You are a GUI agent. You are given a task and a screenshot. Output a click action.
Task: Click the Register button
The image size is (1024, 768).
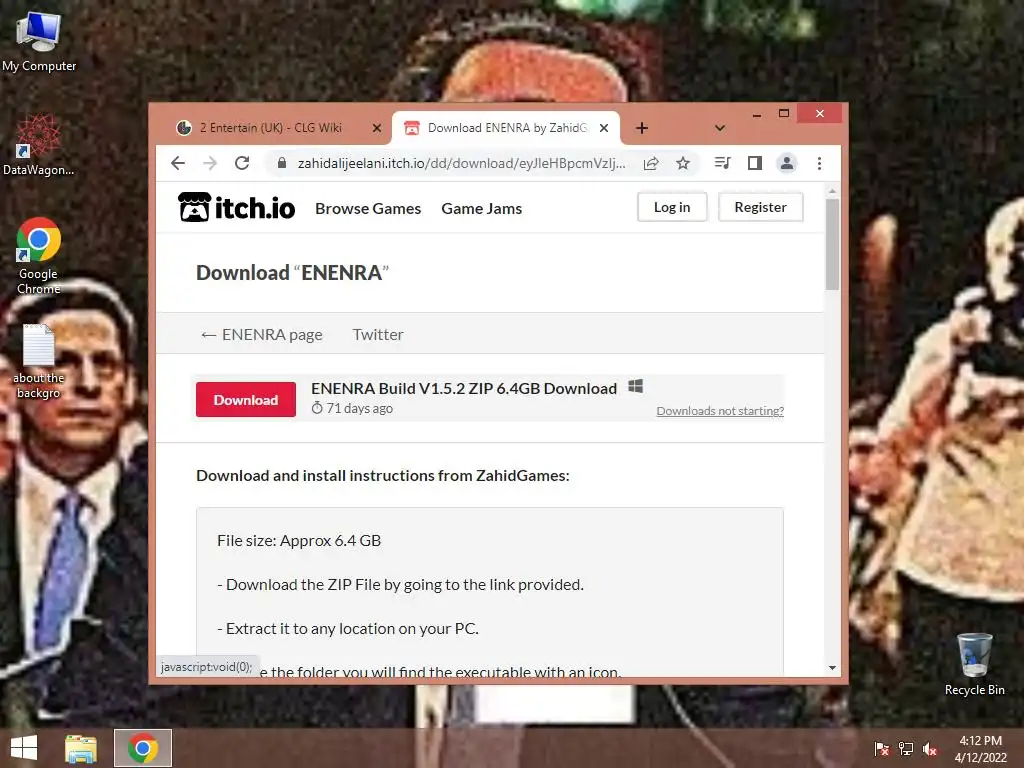click(x=760, y=207)
